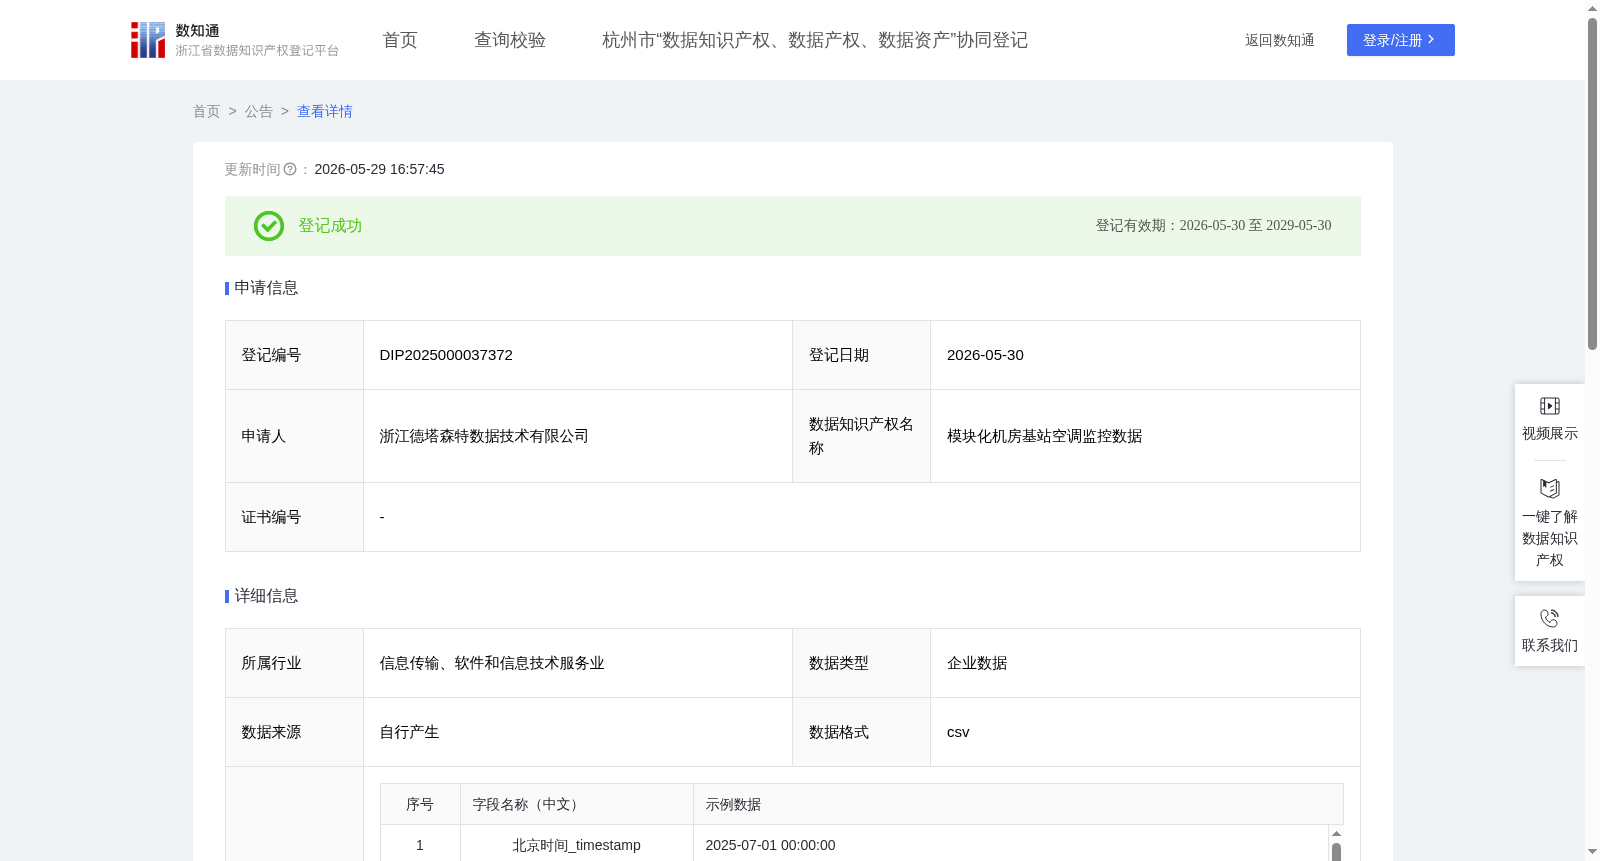Click the 自行产生 data source value

[409, 732]
